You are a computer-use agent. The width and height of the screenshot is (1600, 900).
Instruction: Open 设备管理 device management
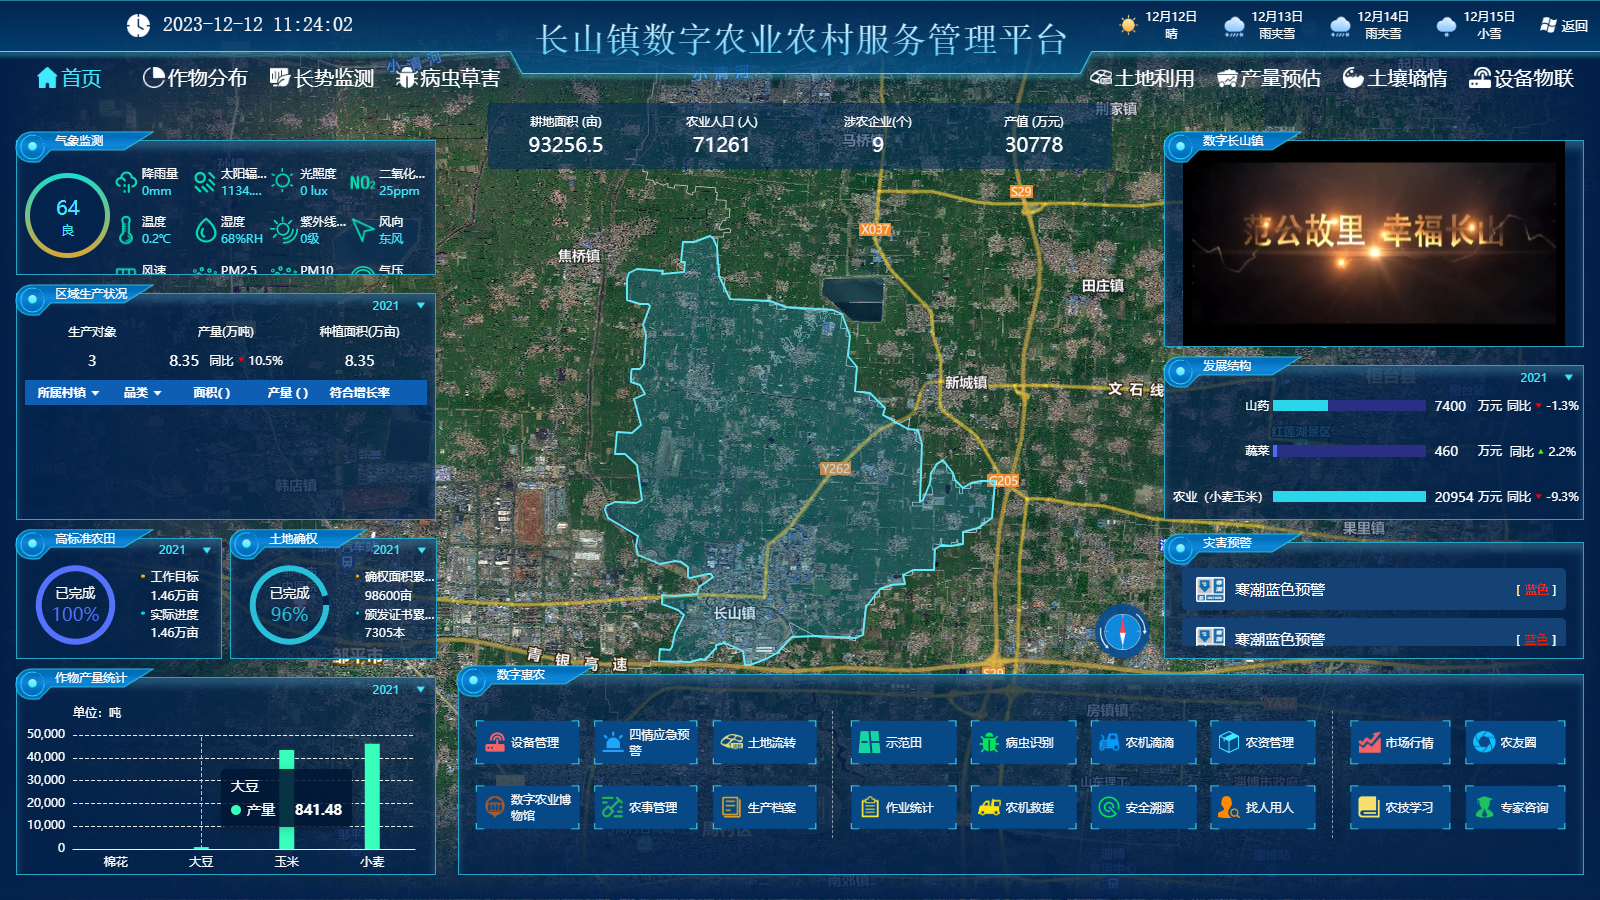click(527, 742)
